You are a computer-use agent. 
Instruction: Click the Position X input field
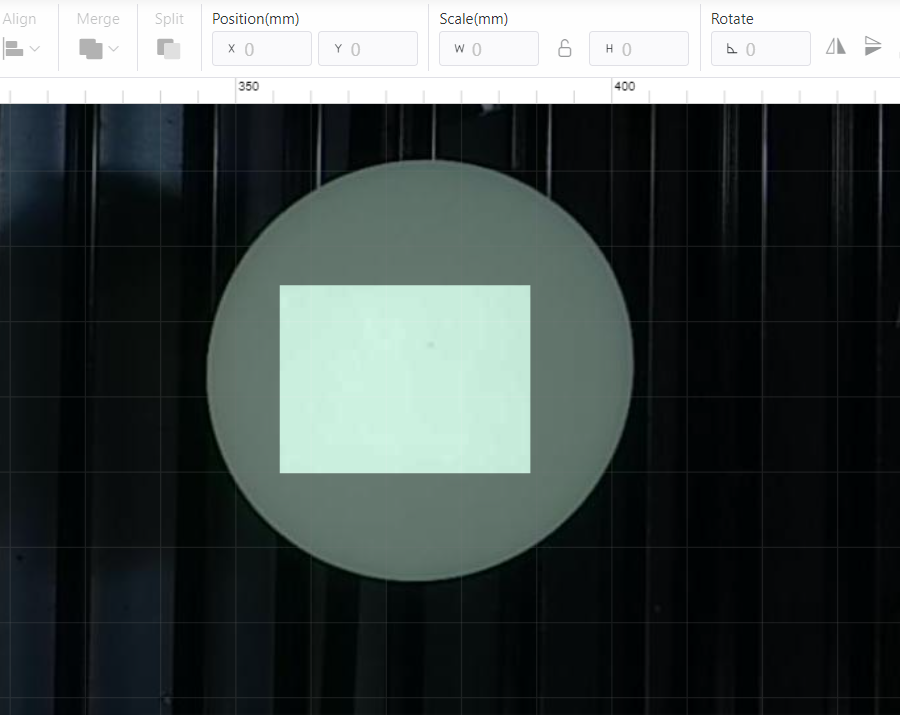(x=262, y=49)
